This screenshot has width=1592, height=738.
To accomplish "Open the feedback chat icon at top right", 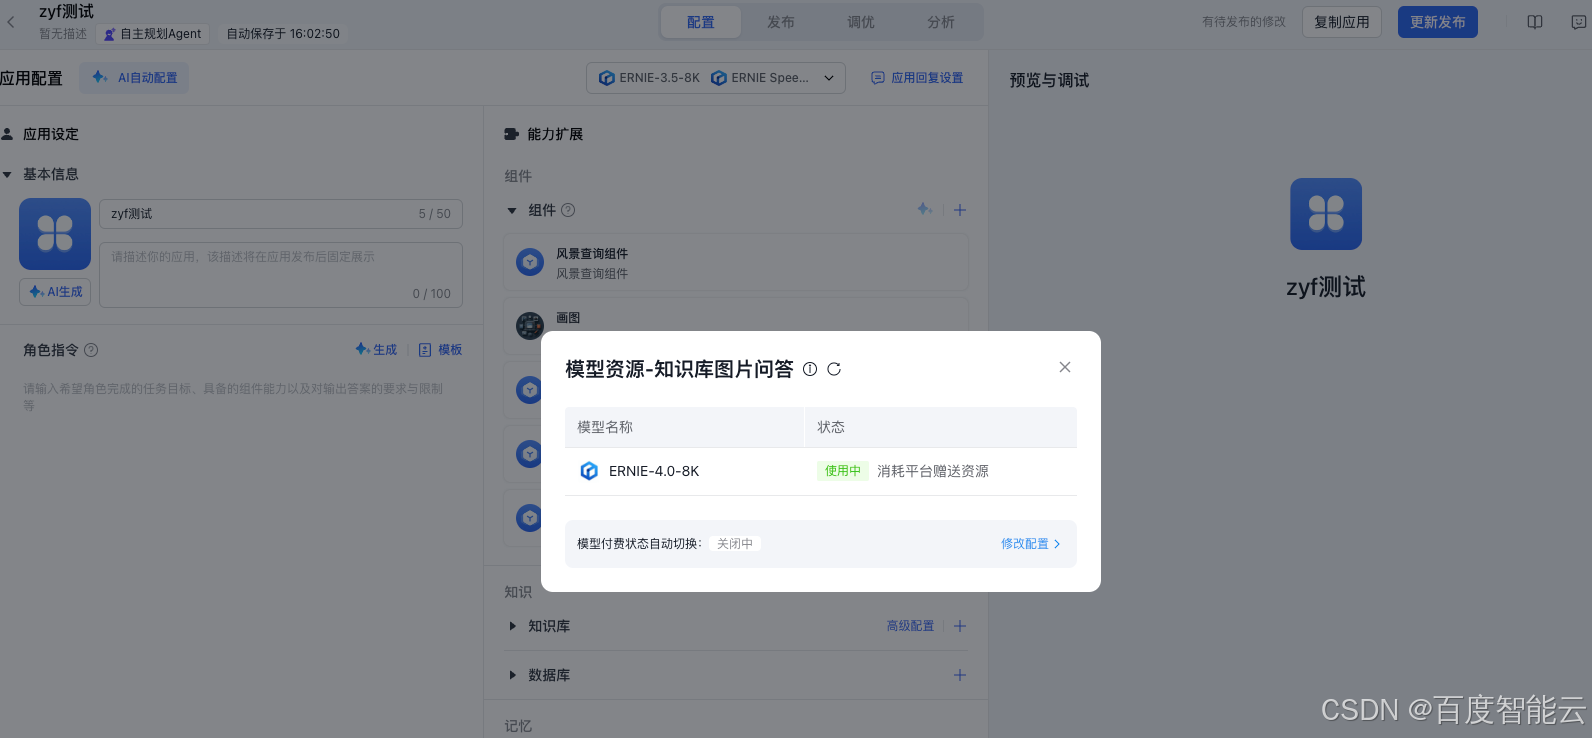I will click(1579, 22).
